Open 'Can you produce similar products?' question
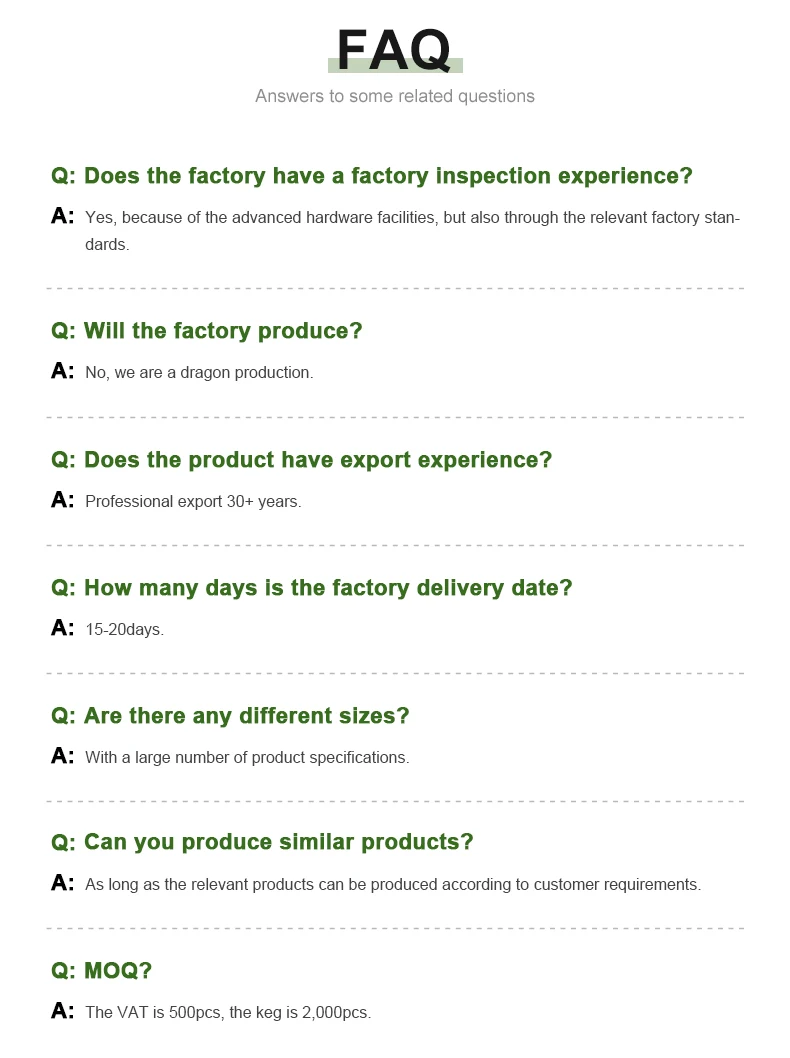Screen dimensions: 790x1058 [x=263, y=842]
